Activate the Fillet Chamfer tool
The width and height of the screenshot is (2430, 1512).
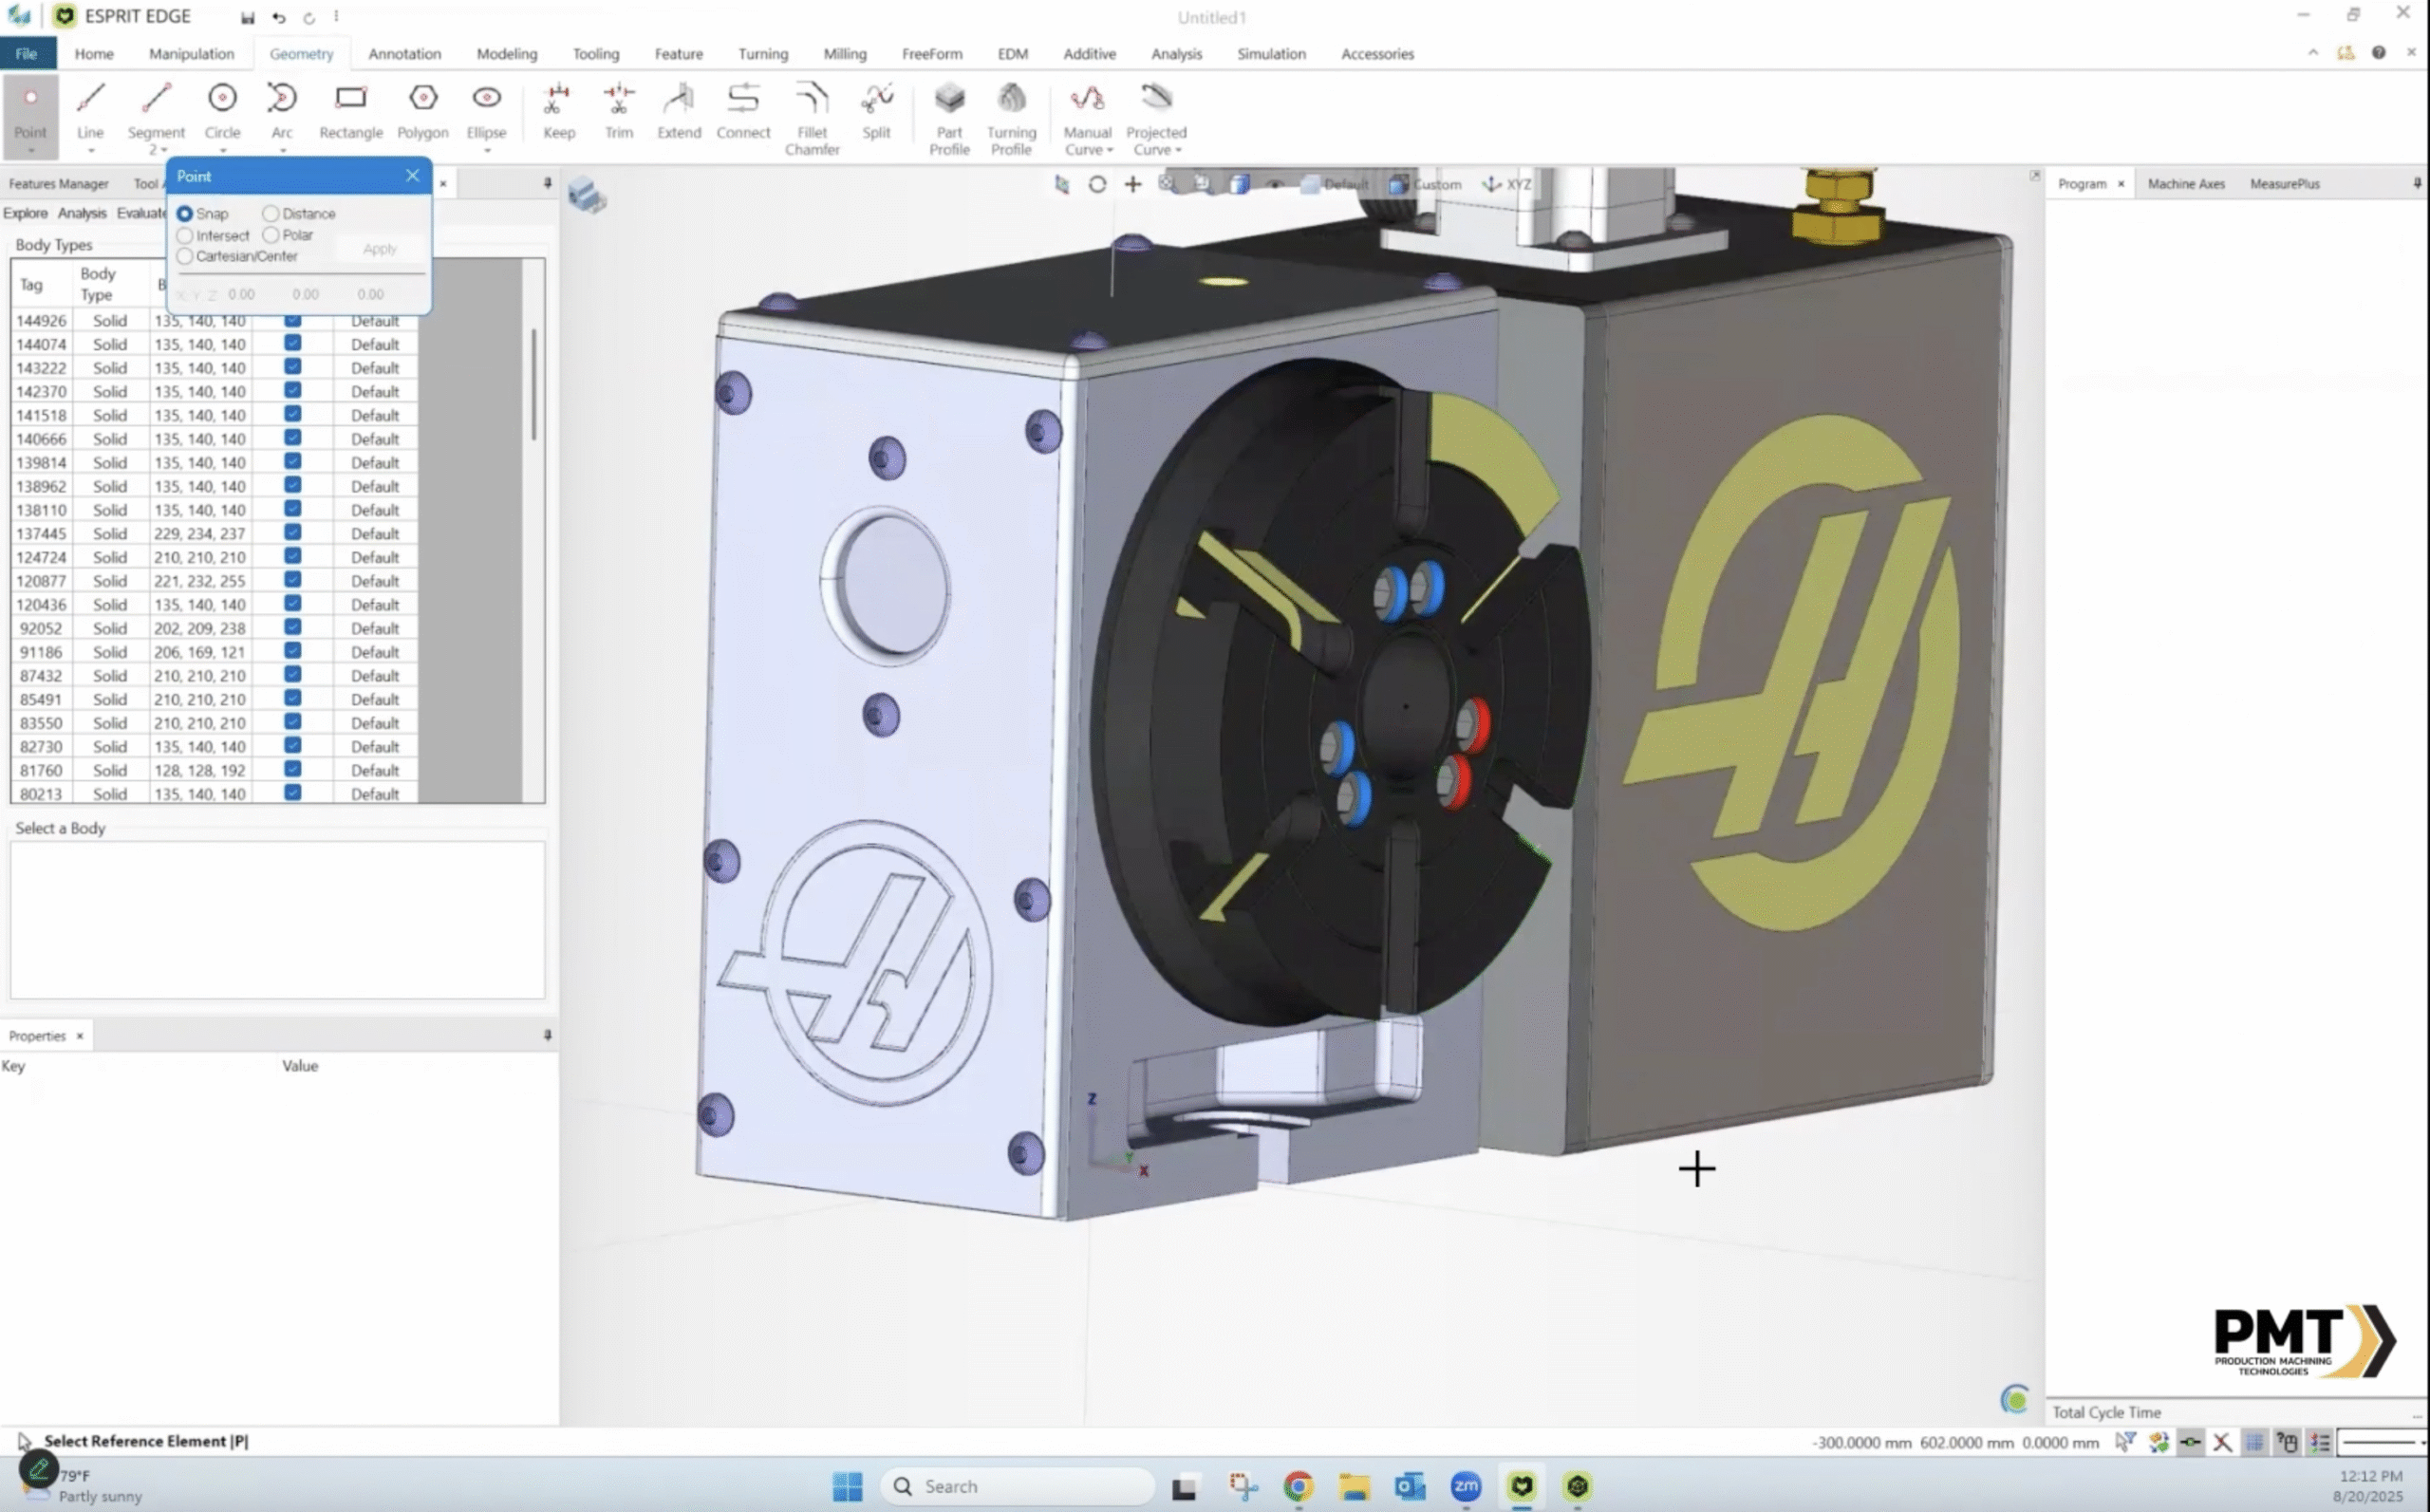click(x=812, y=119)
